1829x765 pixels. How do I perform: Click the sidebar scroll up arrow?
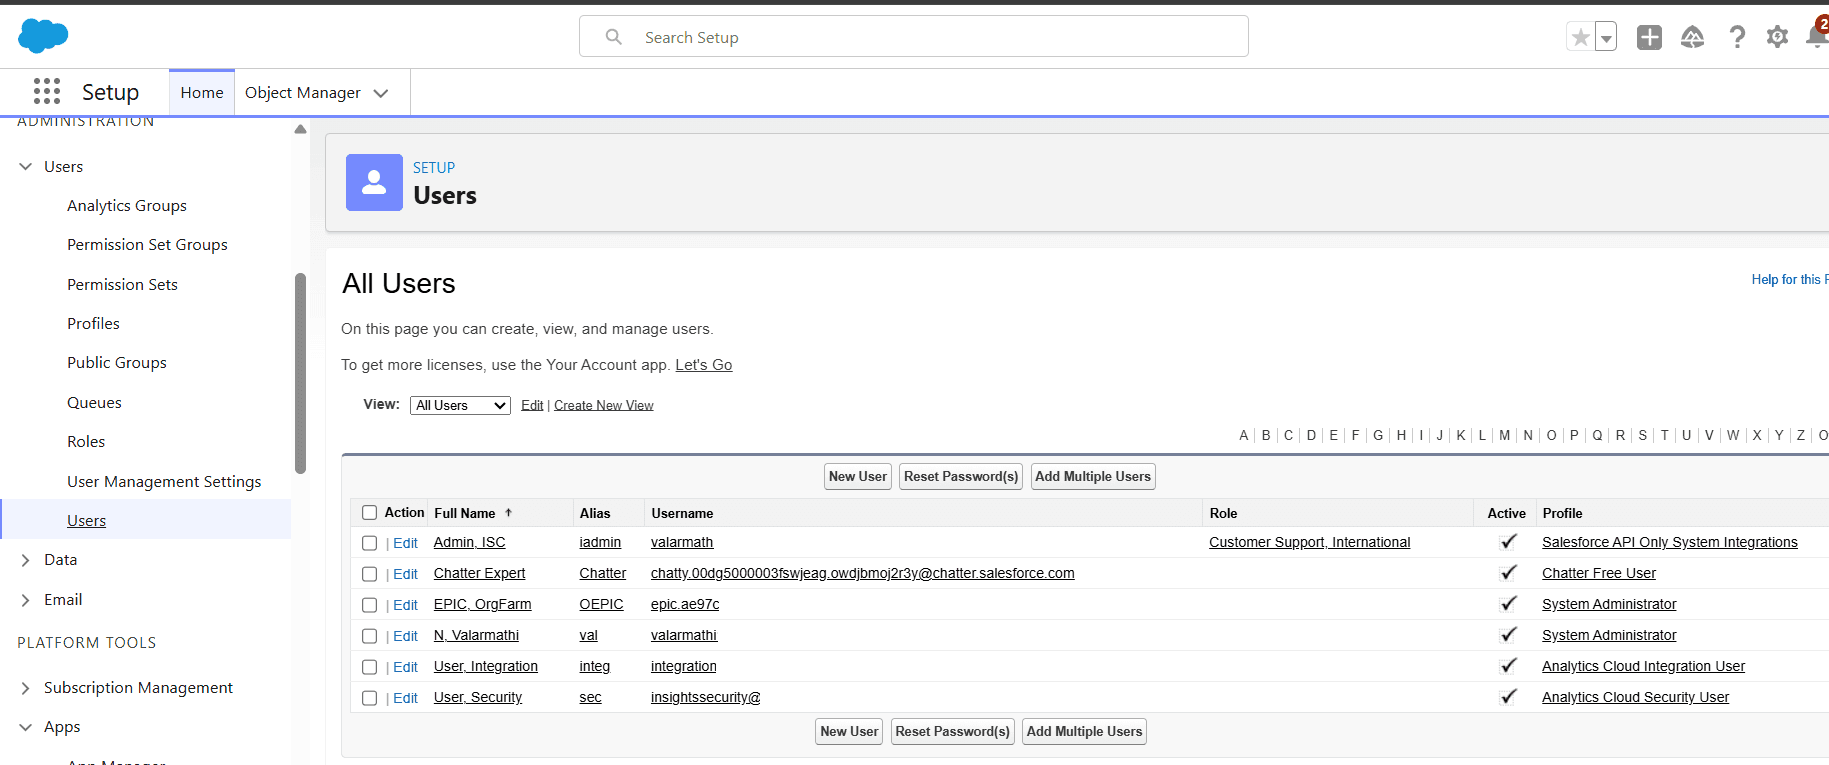click(x=300, y=129)
